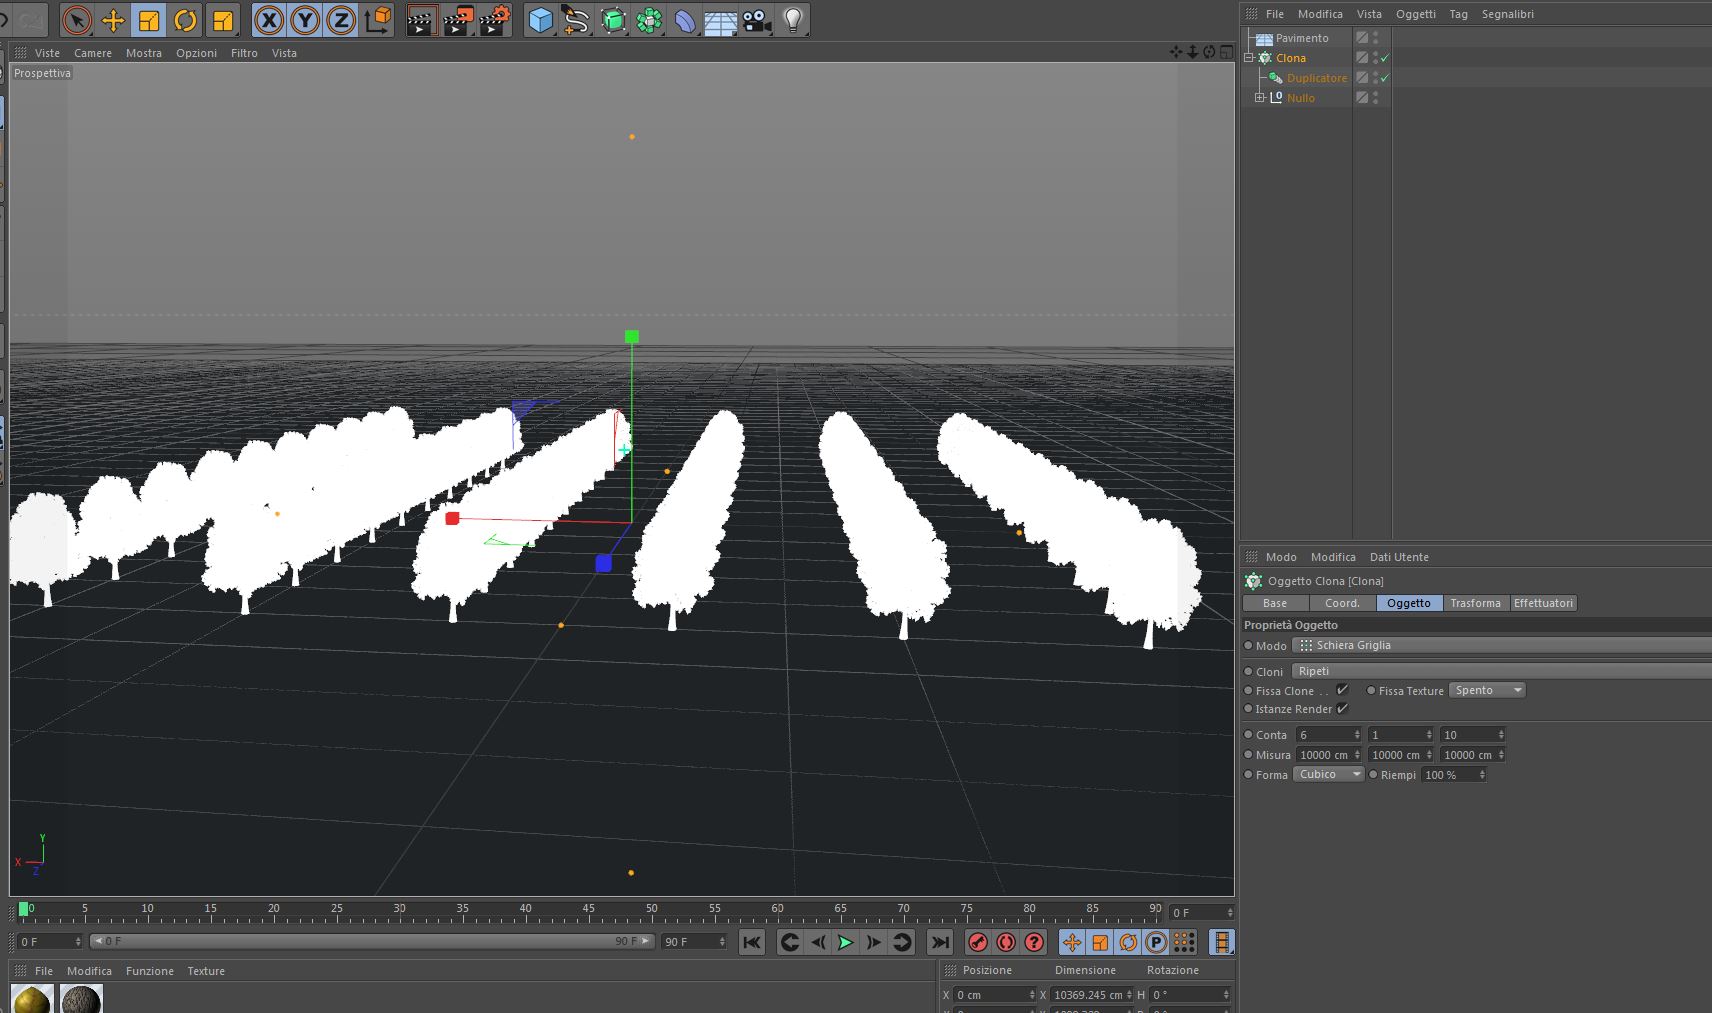Toggle visibility dots for Pavimento
1712x1013 pixels.
click(1376, 38)
